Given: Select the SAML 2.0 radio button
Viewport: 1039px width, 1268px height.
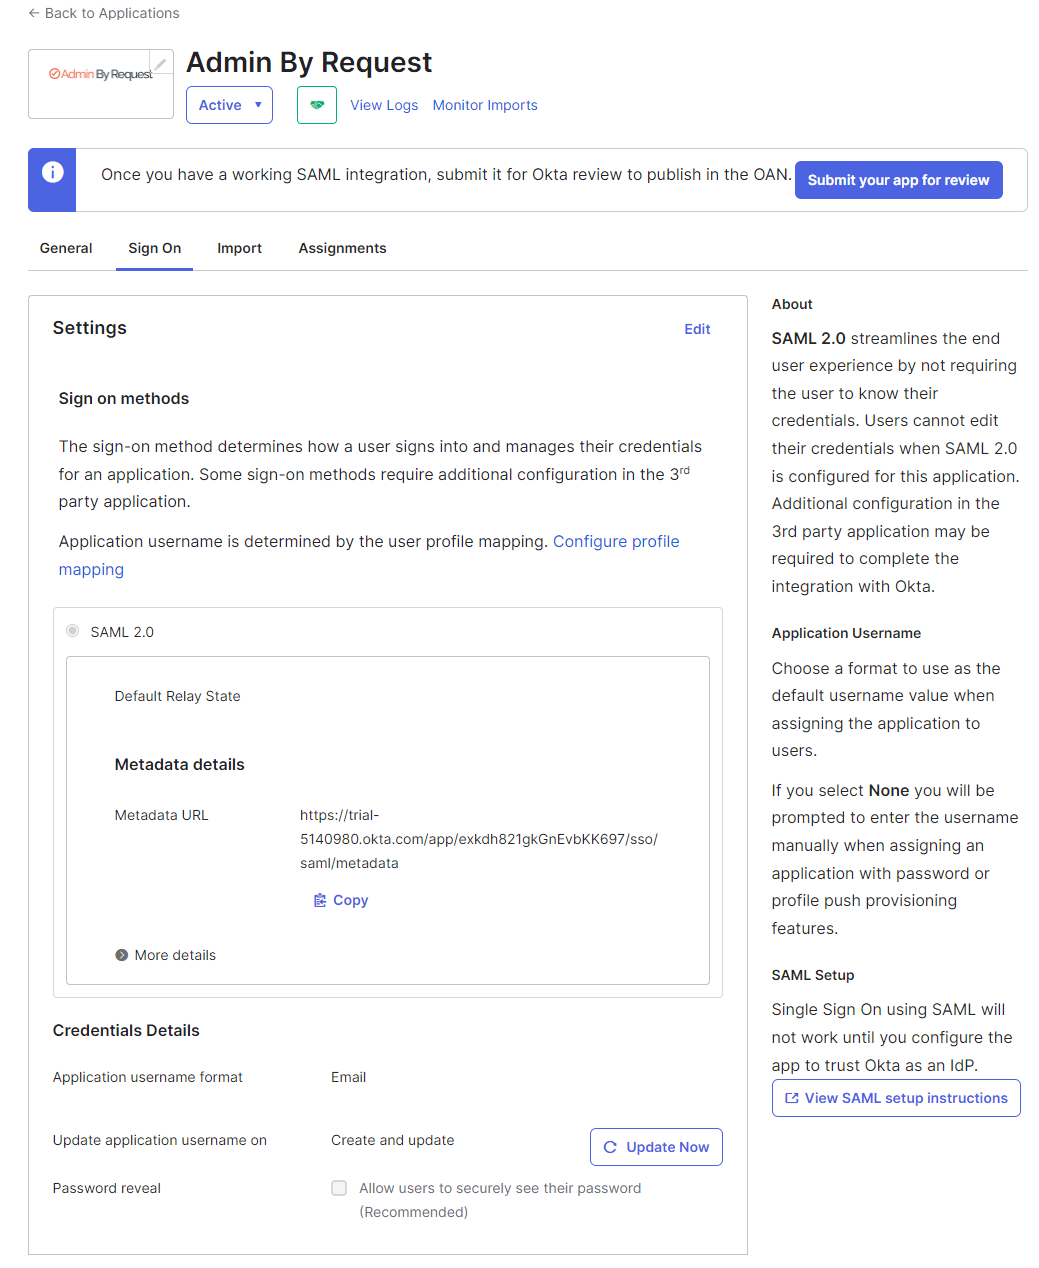Looking at the screenshot, I should pos(72,630).
